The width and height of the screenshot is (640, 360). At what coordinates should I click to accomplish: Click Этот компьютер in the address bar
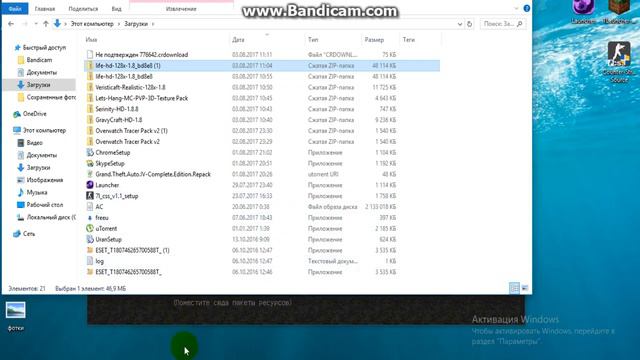click(x=92, y=24)
